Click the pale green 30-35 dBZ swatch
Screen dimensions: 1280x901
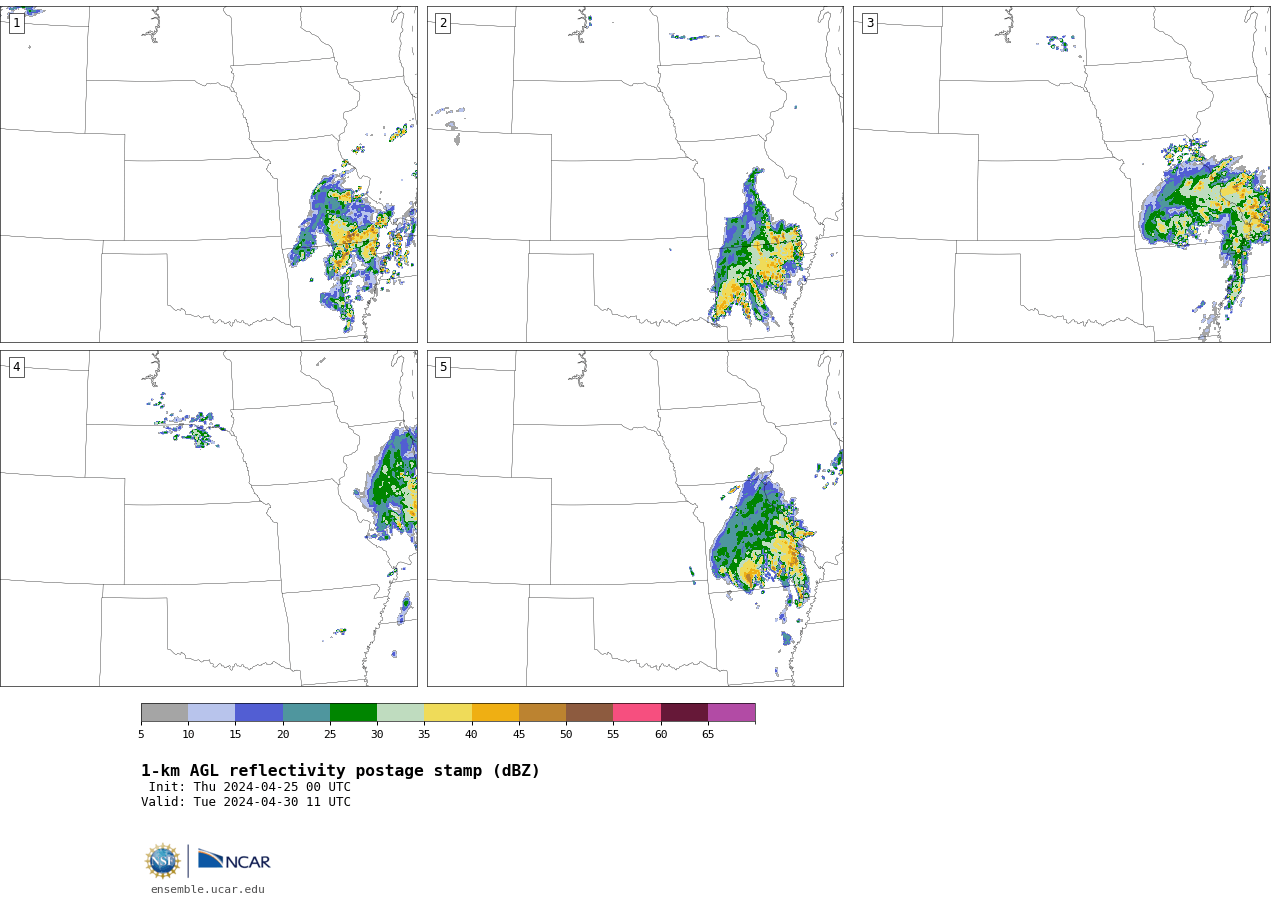(400, 713)
